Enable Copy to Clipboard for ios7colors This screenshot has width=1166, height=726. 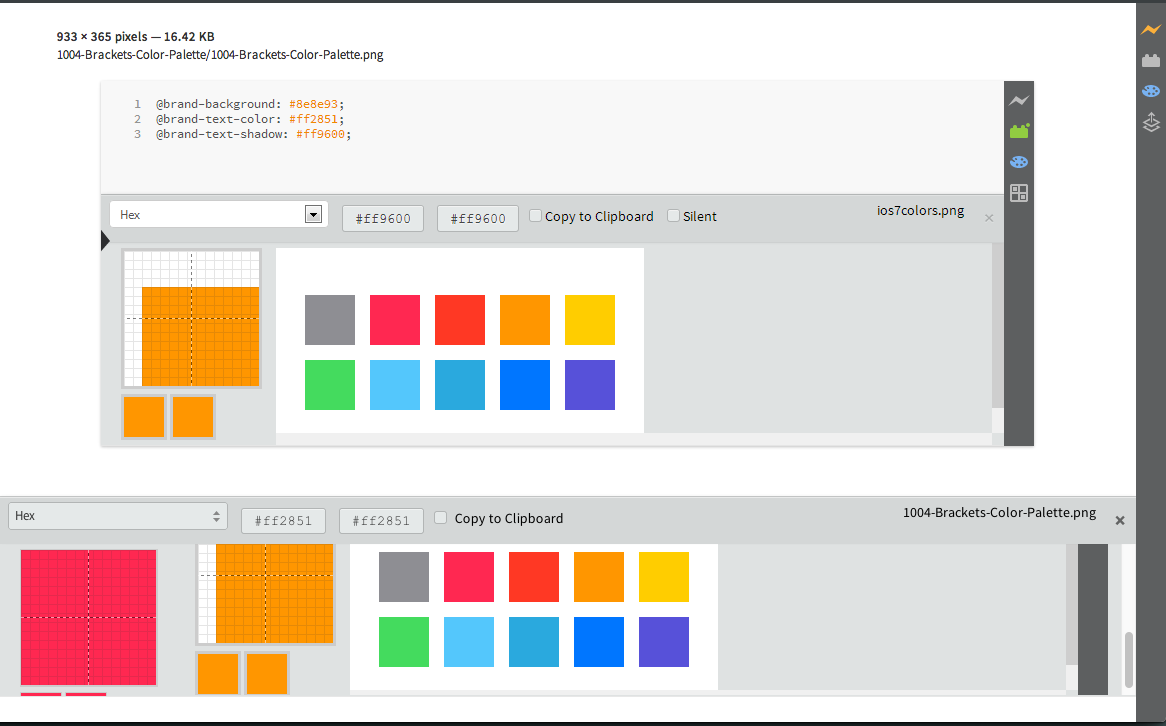pos(535,214)
